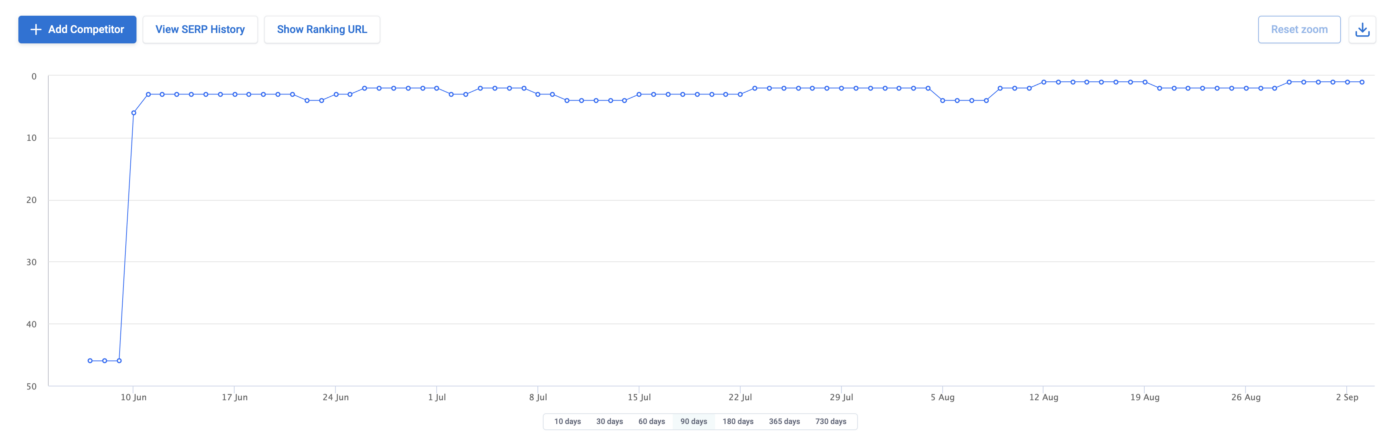This screenshot has width=1400, height=439.
Task: Switch to the 30 days range
Action: [609, 421]
